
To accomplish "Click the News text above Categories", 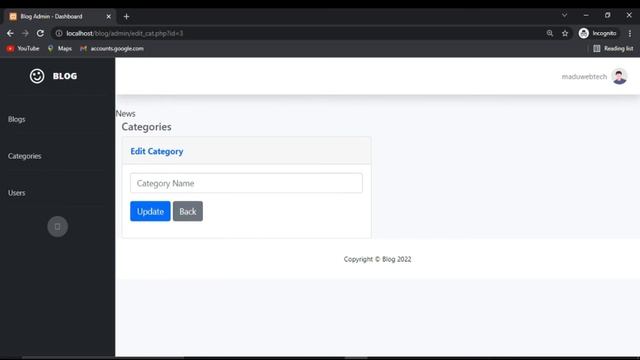I will pos(126,113).
